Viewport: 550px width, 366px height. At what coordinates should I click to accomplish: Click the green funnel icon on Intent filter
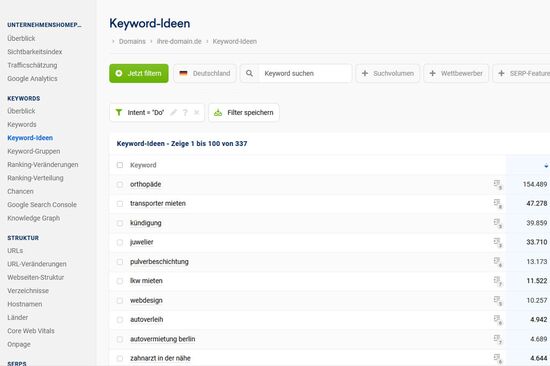119,112
